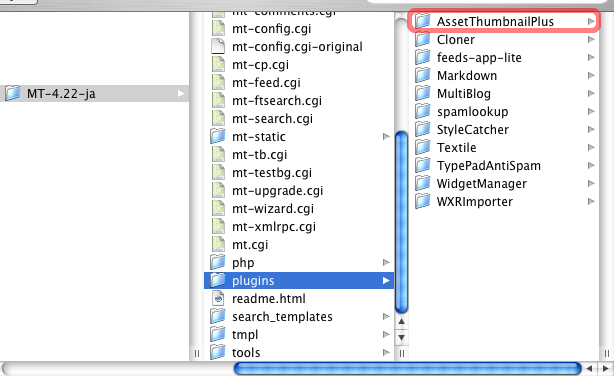Click the spamlookup folder icon

(423, 111)
